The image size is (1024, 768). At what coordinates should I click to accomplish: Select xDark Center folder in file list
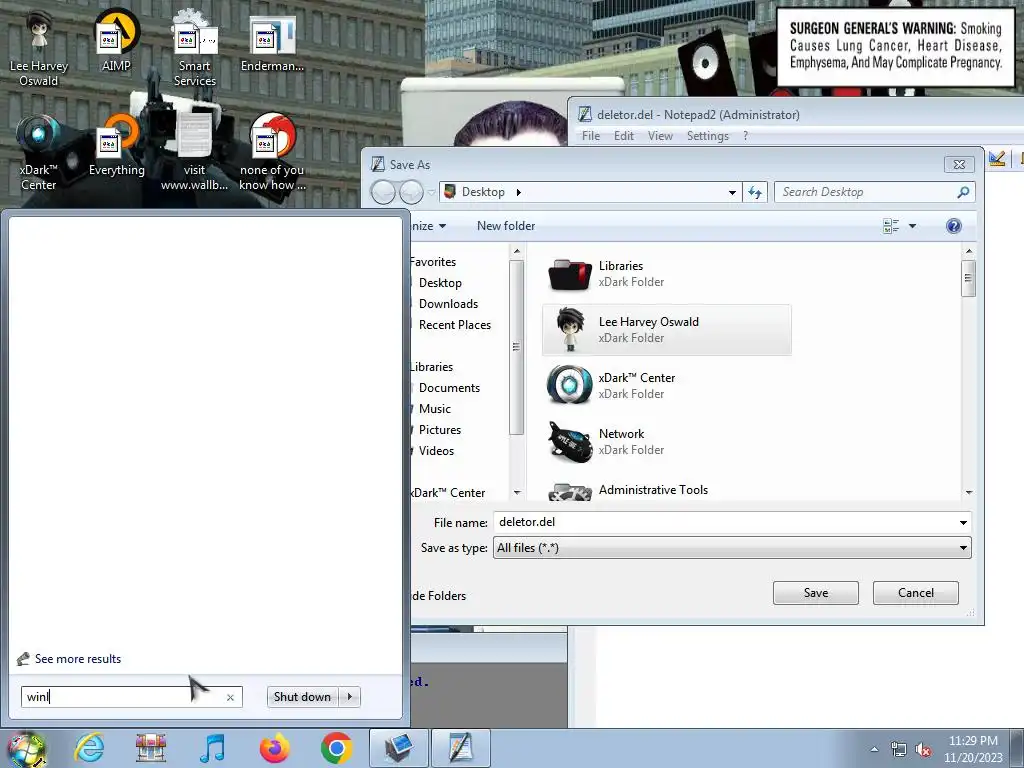pyautogui.click(x=666, y=386)
